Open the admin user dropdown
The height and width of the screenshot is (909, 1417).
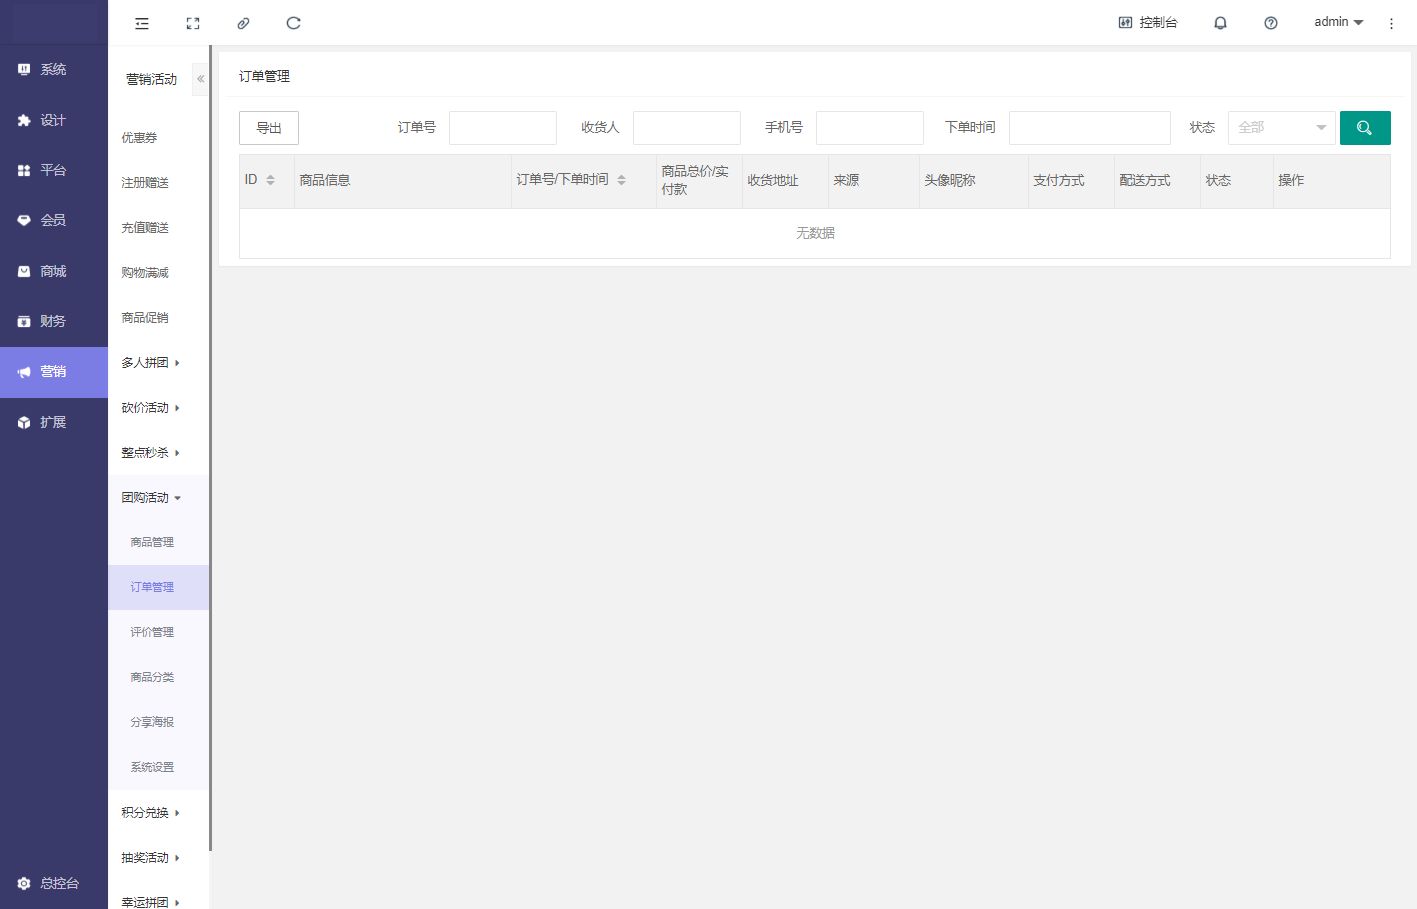pos(1338,22)
